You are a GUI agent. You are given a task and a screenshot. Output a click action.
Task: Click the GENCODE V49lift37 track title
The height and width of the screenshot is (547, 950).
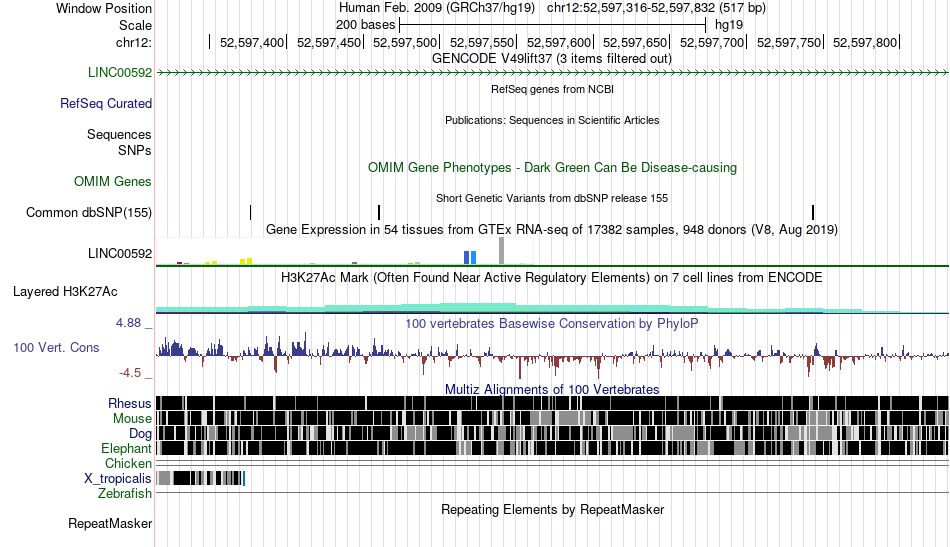[x=552, y=59]
